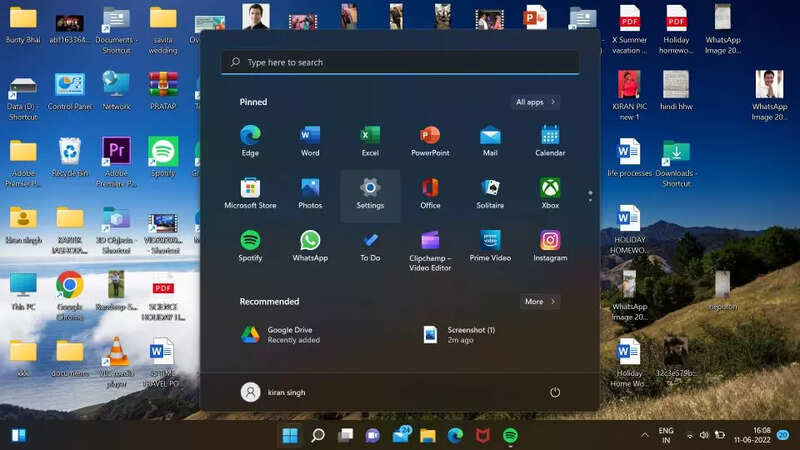
Task: Expand the All apps list
Action: [x=535, y=102]
